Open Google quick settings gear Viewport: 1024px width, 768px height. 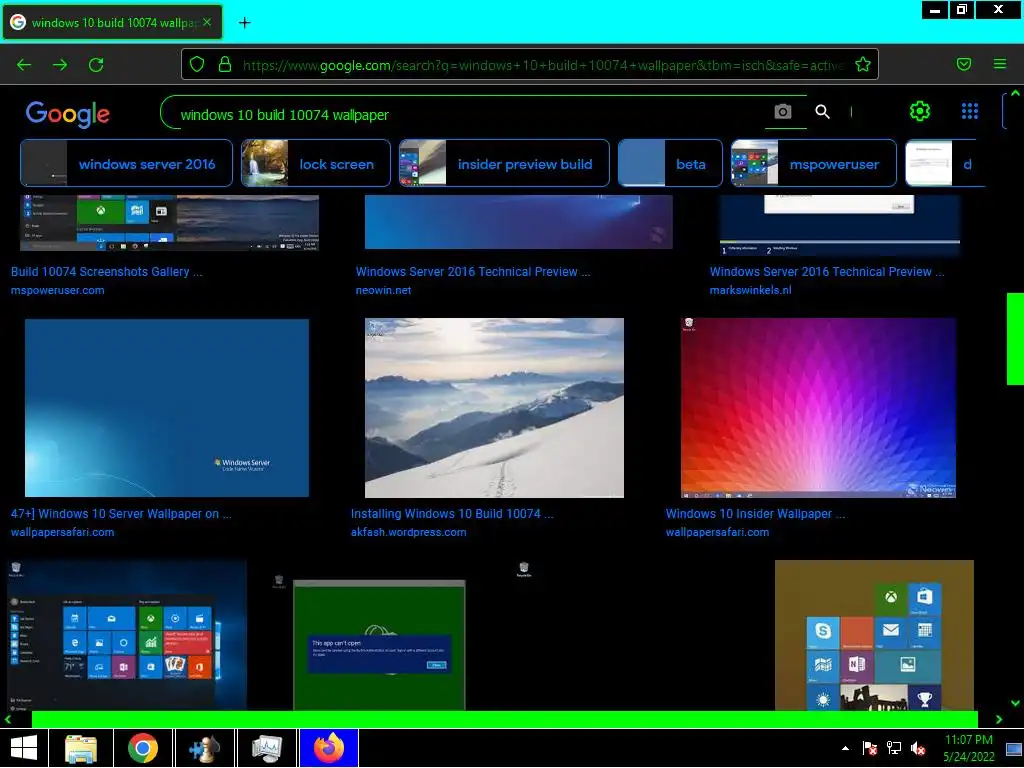tap(920, 112)
